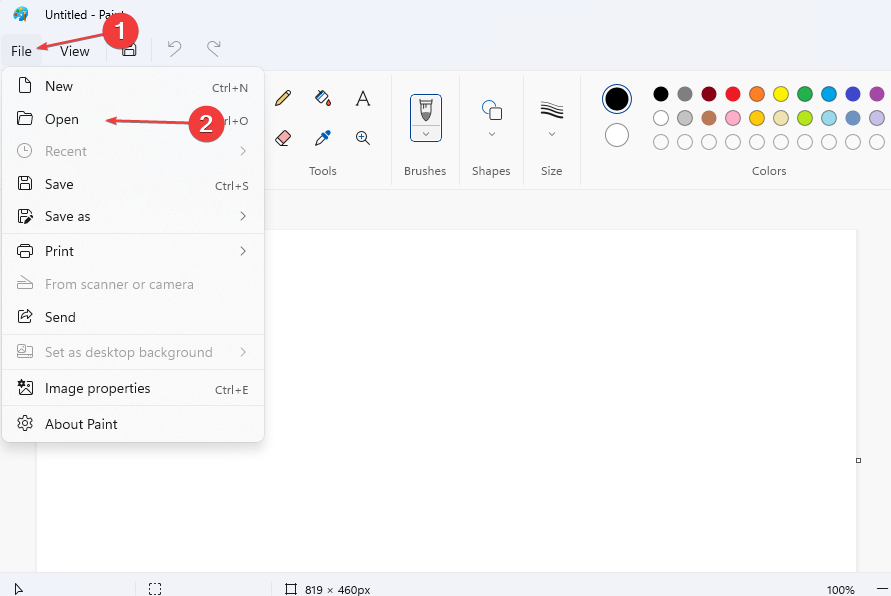Select the white Color 2 circle

click(617, 135)
